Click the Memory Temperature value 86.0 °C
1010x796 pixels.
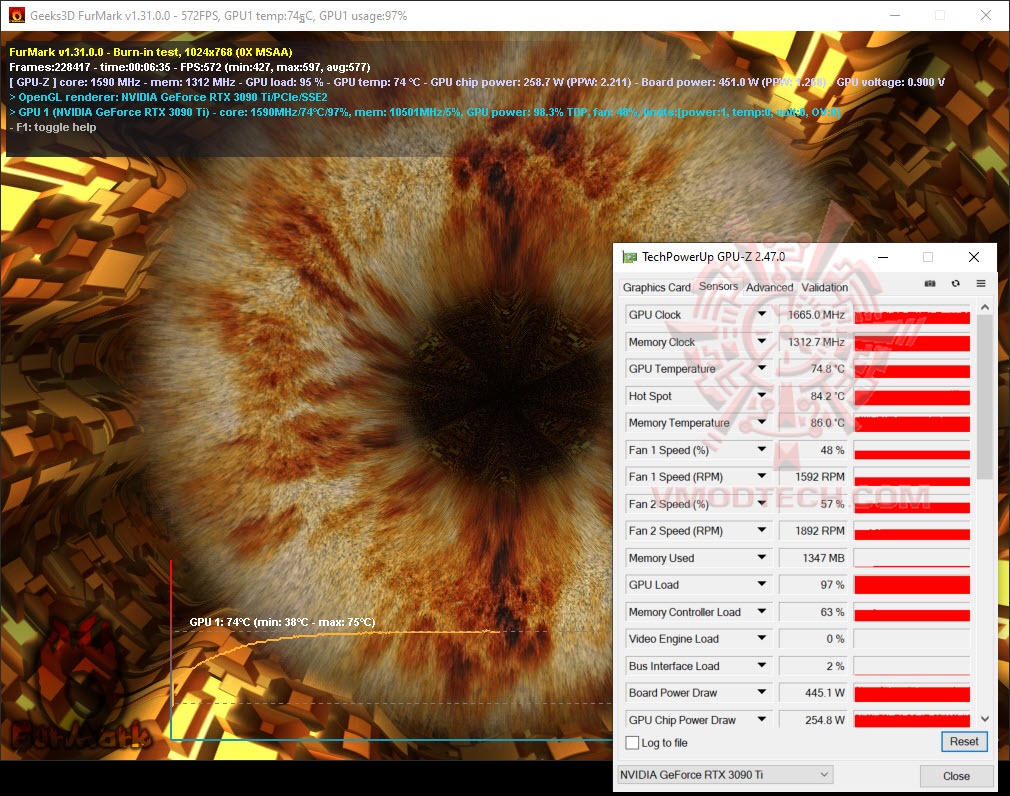click(x=815, y=423)
